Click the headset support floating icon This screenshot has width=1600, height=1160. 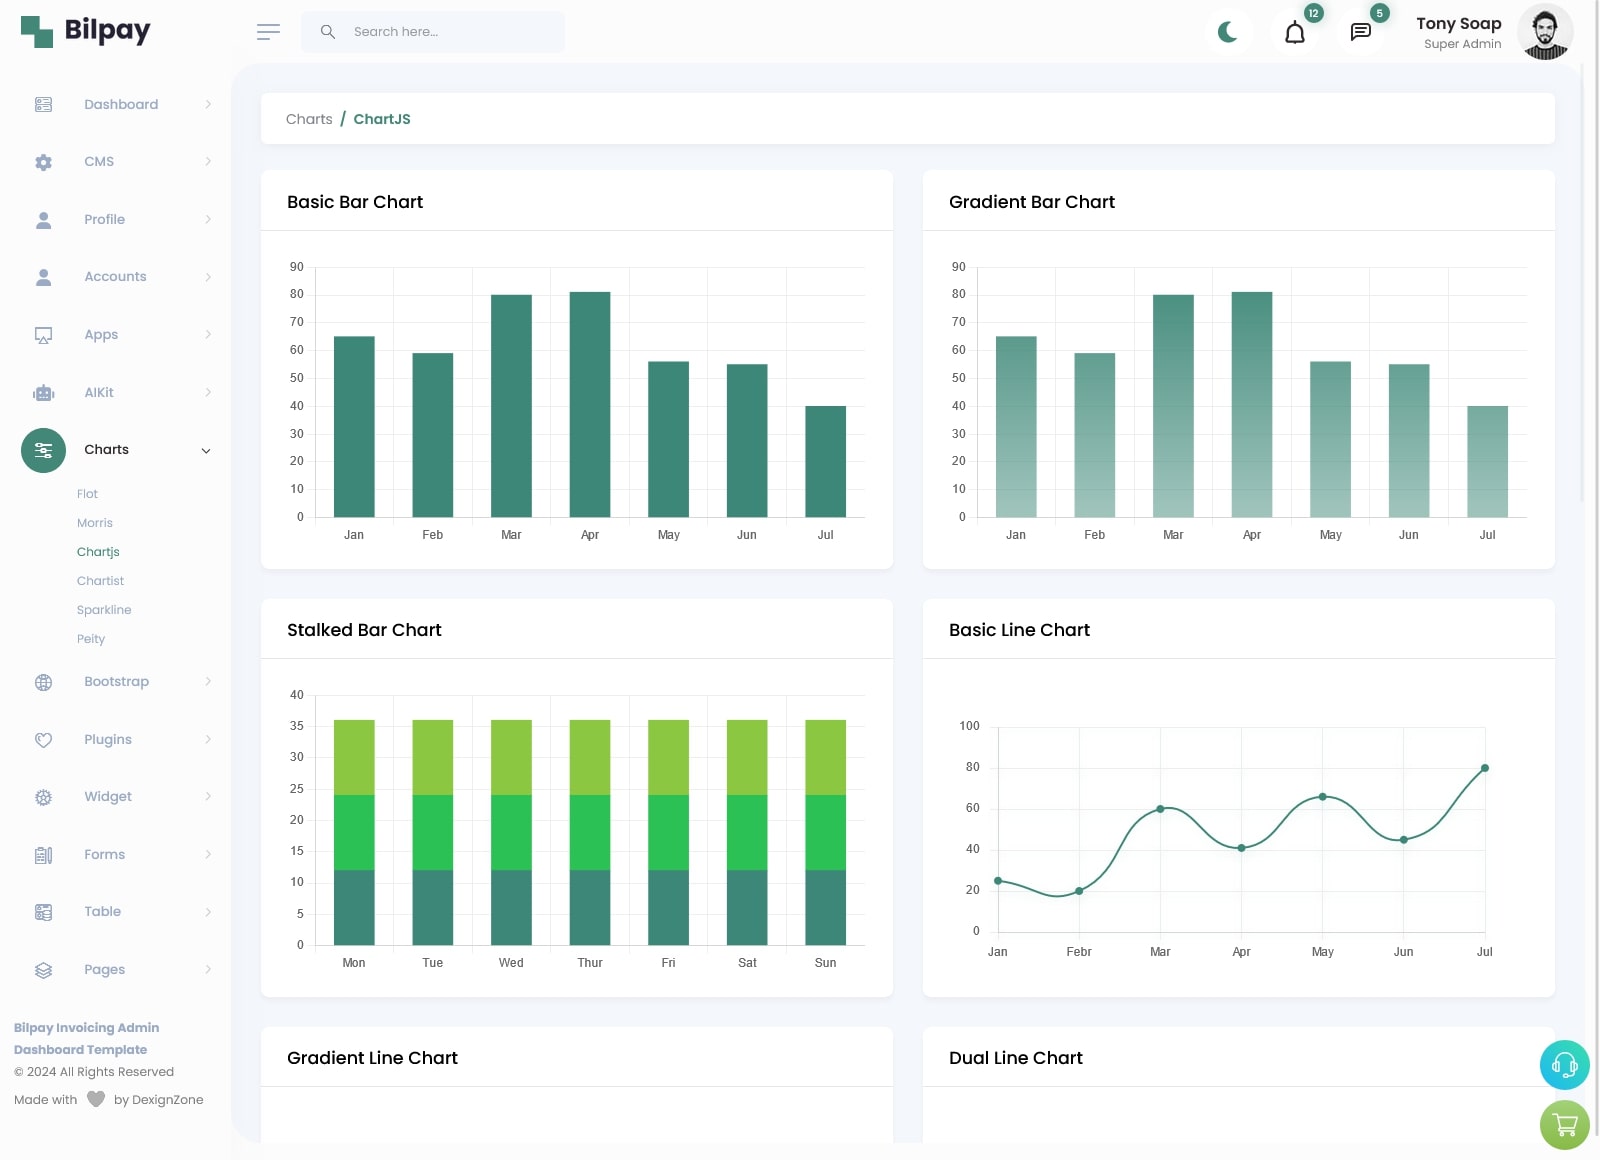(x=1564, y=1065)
